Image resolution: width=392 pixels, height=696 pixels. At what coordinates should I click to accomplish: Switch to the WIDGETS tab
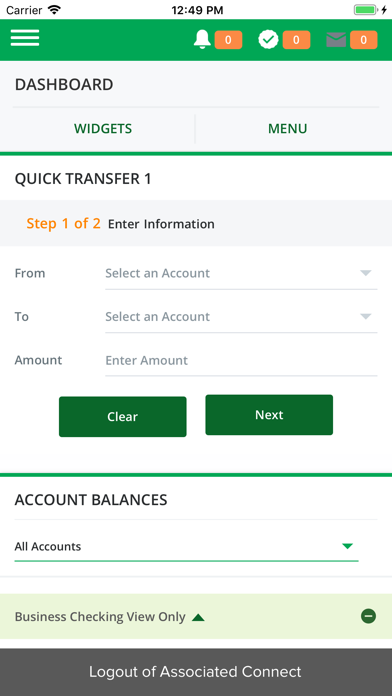103,129
